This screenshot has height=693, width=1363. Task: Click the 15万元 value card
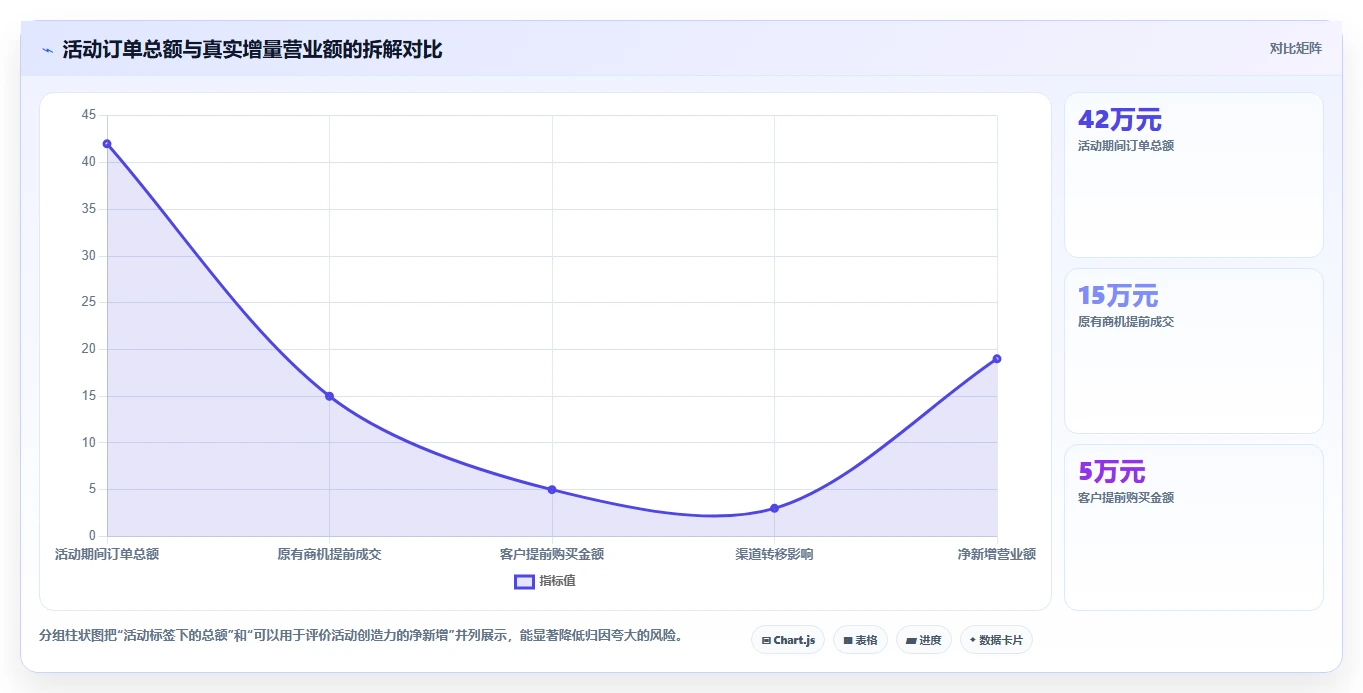click(x=1194, y=351)
